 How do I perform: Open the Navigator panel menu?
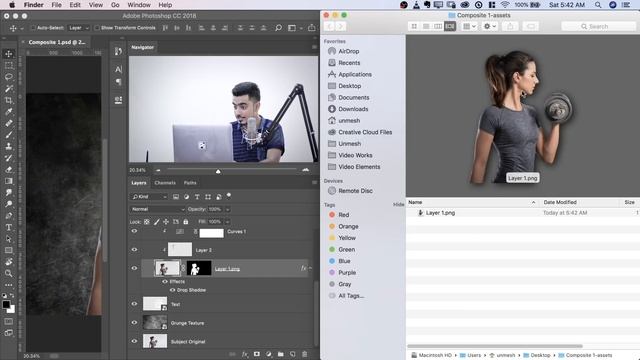[314, 47]
